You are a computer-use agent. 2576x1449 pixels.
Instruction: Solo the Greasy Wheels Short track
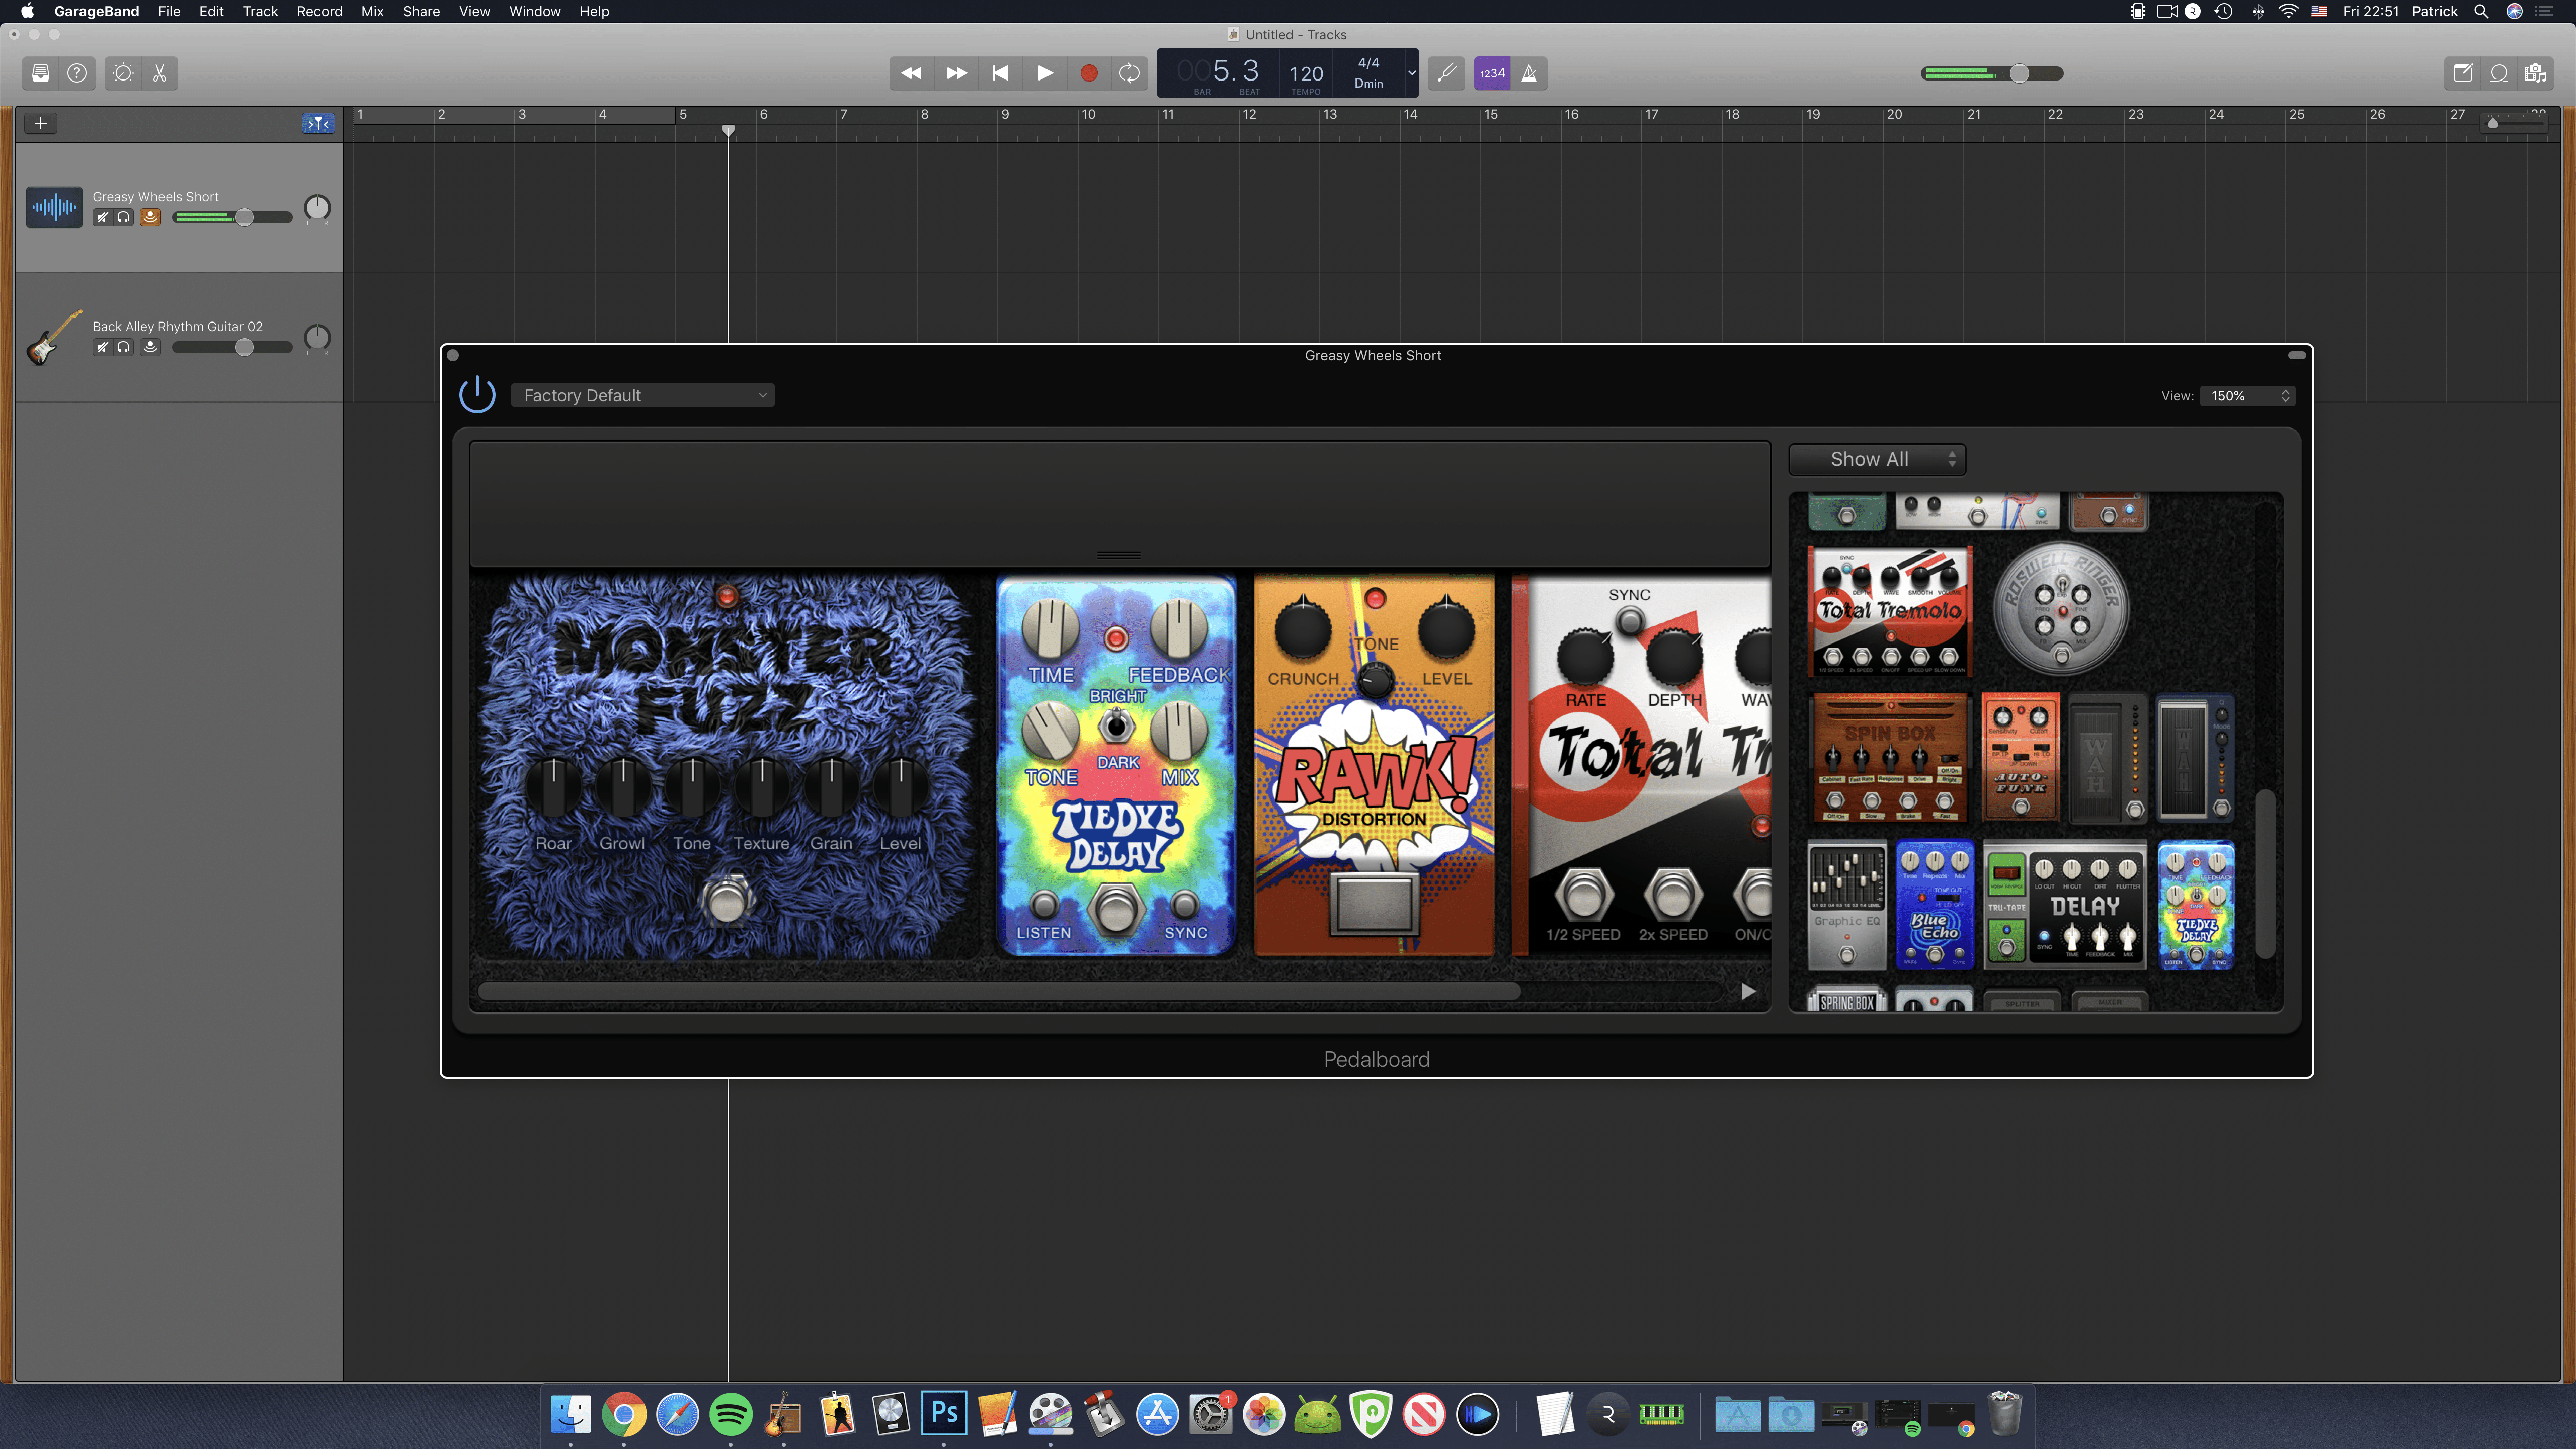point(124,217)
